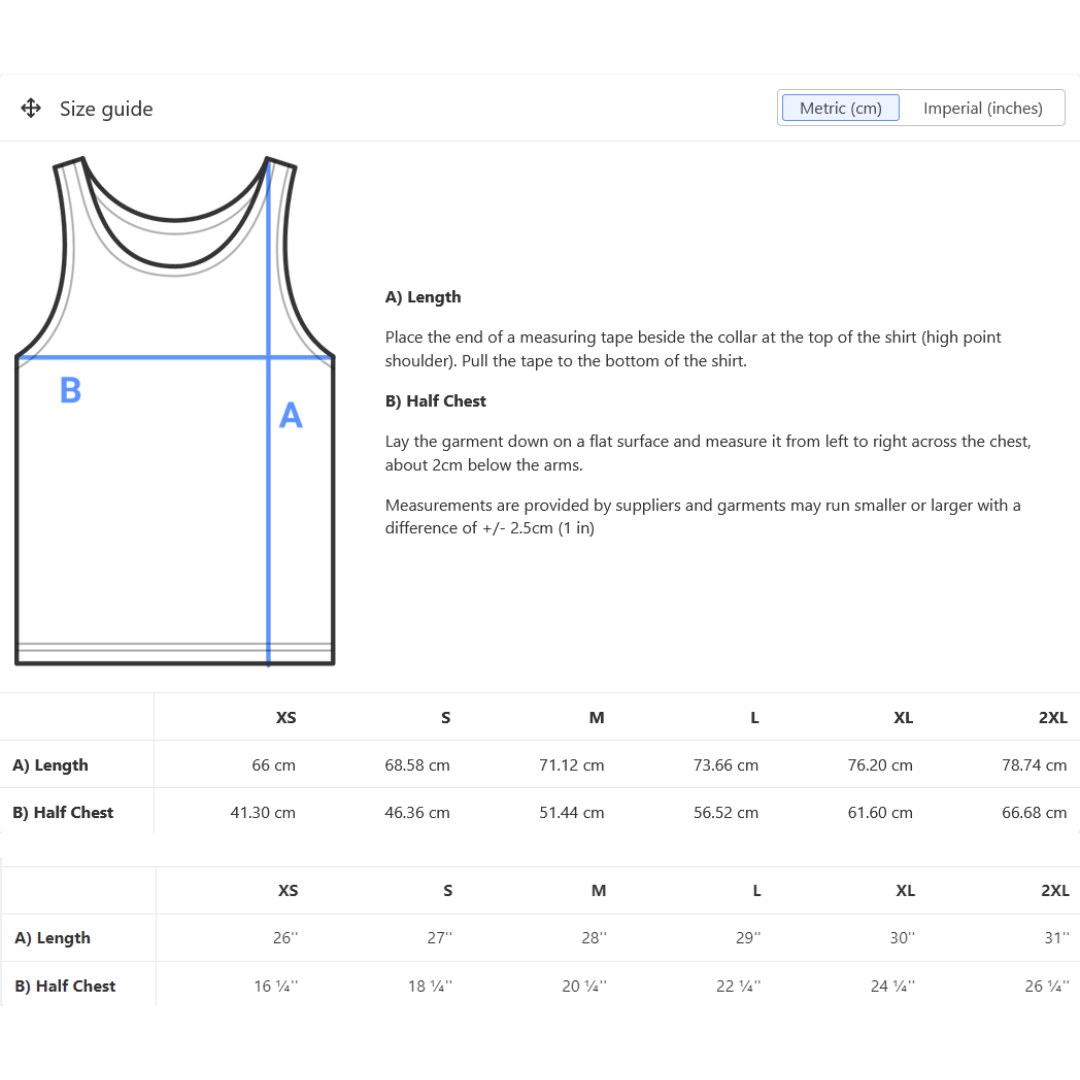The image size is (1080, 1080).
Task: Select the blue letter A on the diagram
Action: 291,416
